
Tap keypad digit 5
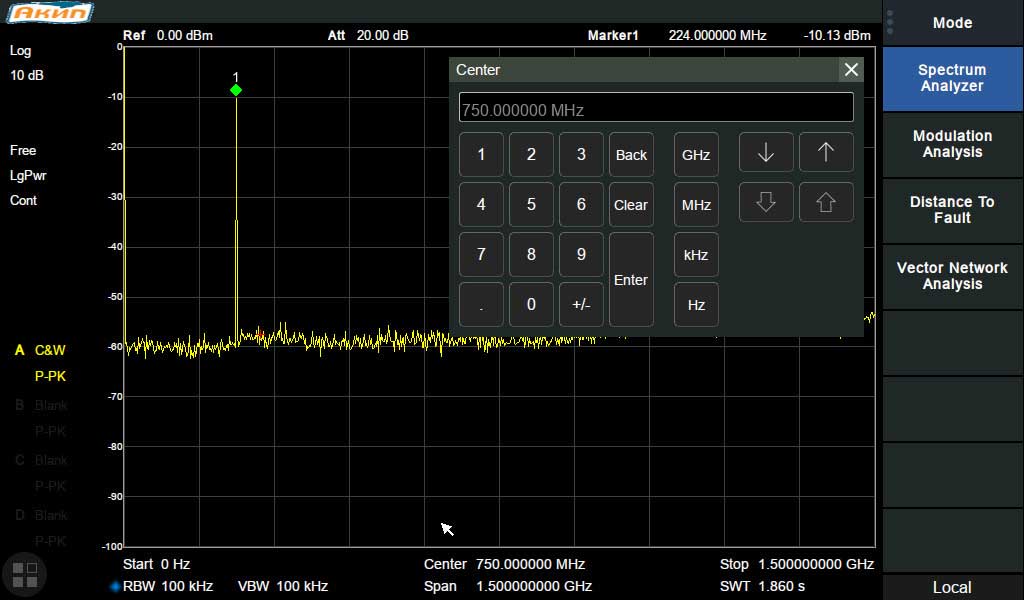[531, 204]
